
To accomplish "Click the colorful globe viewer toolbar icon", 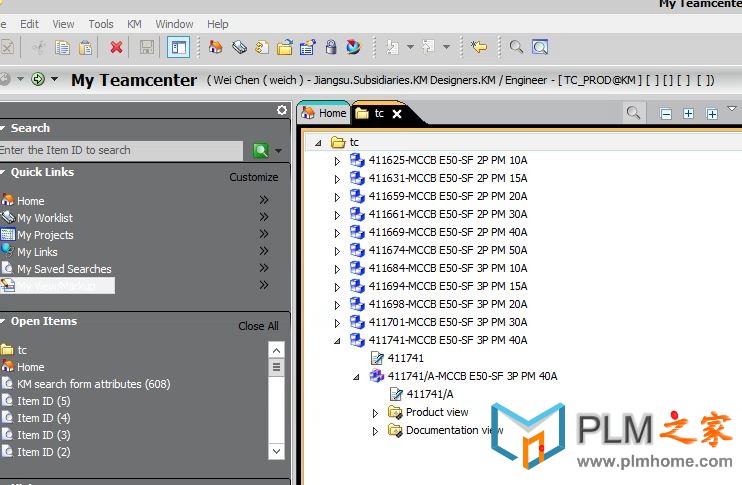I will coord(353,47).
